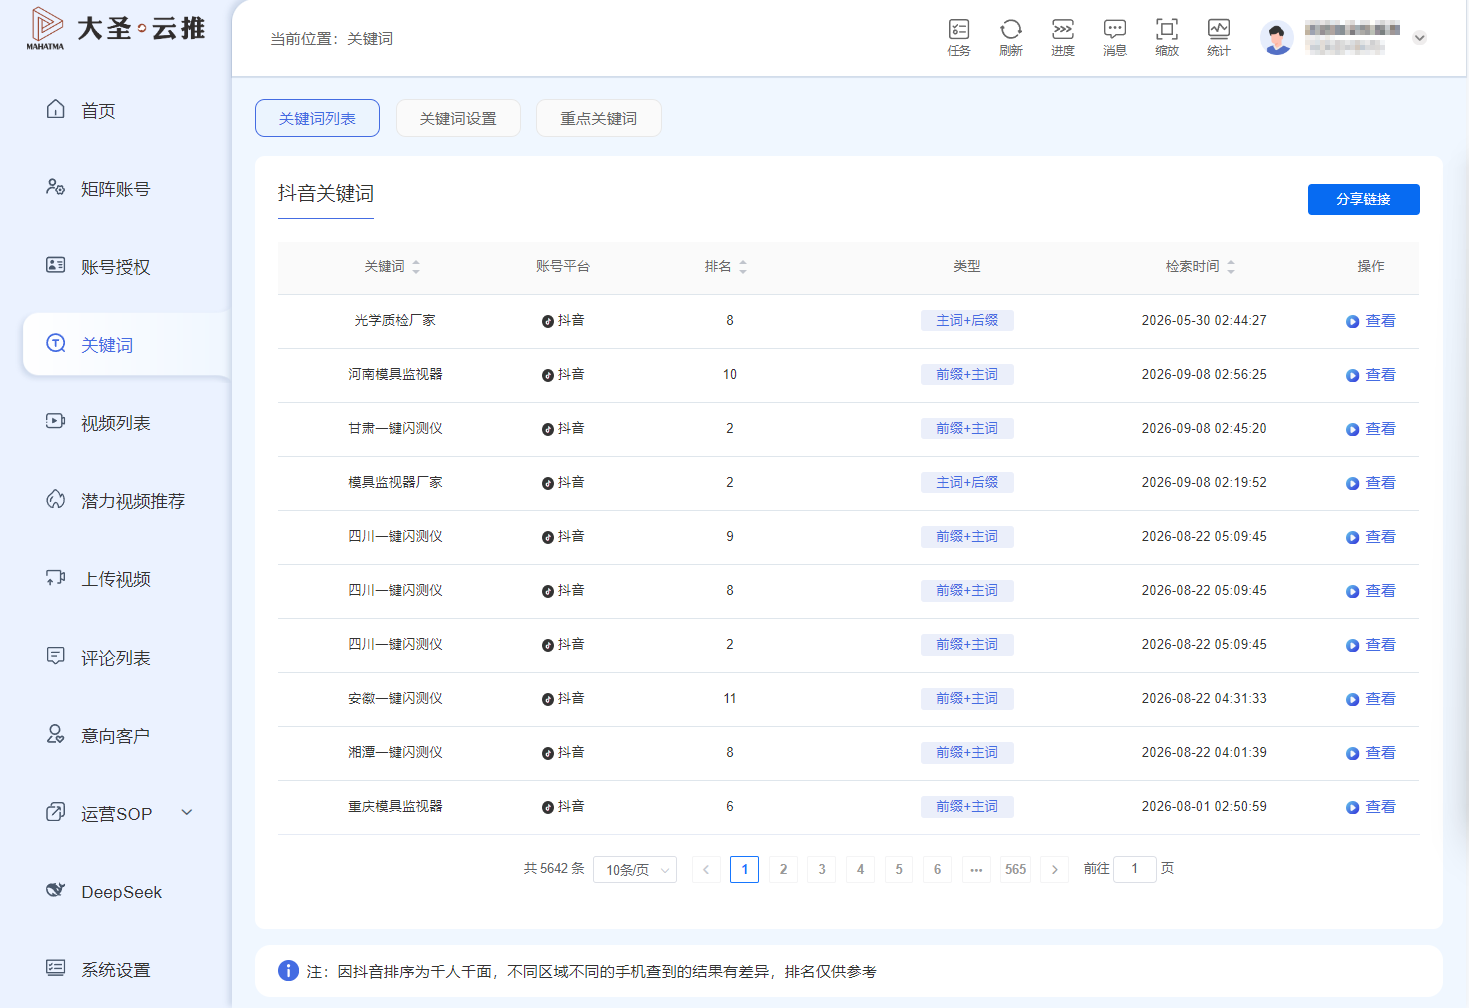Click the 大圣云推 logo
The image size is (1469, 1008).
tap(115, 28)
